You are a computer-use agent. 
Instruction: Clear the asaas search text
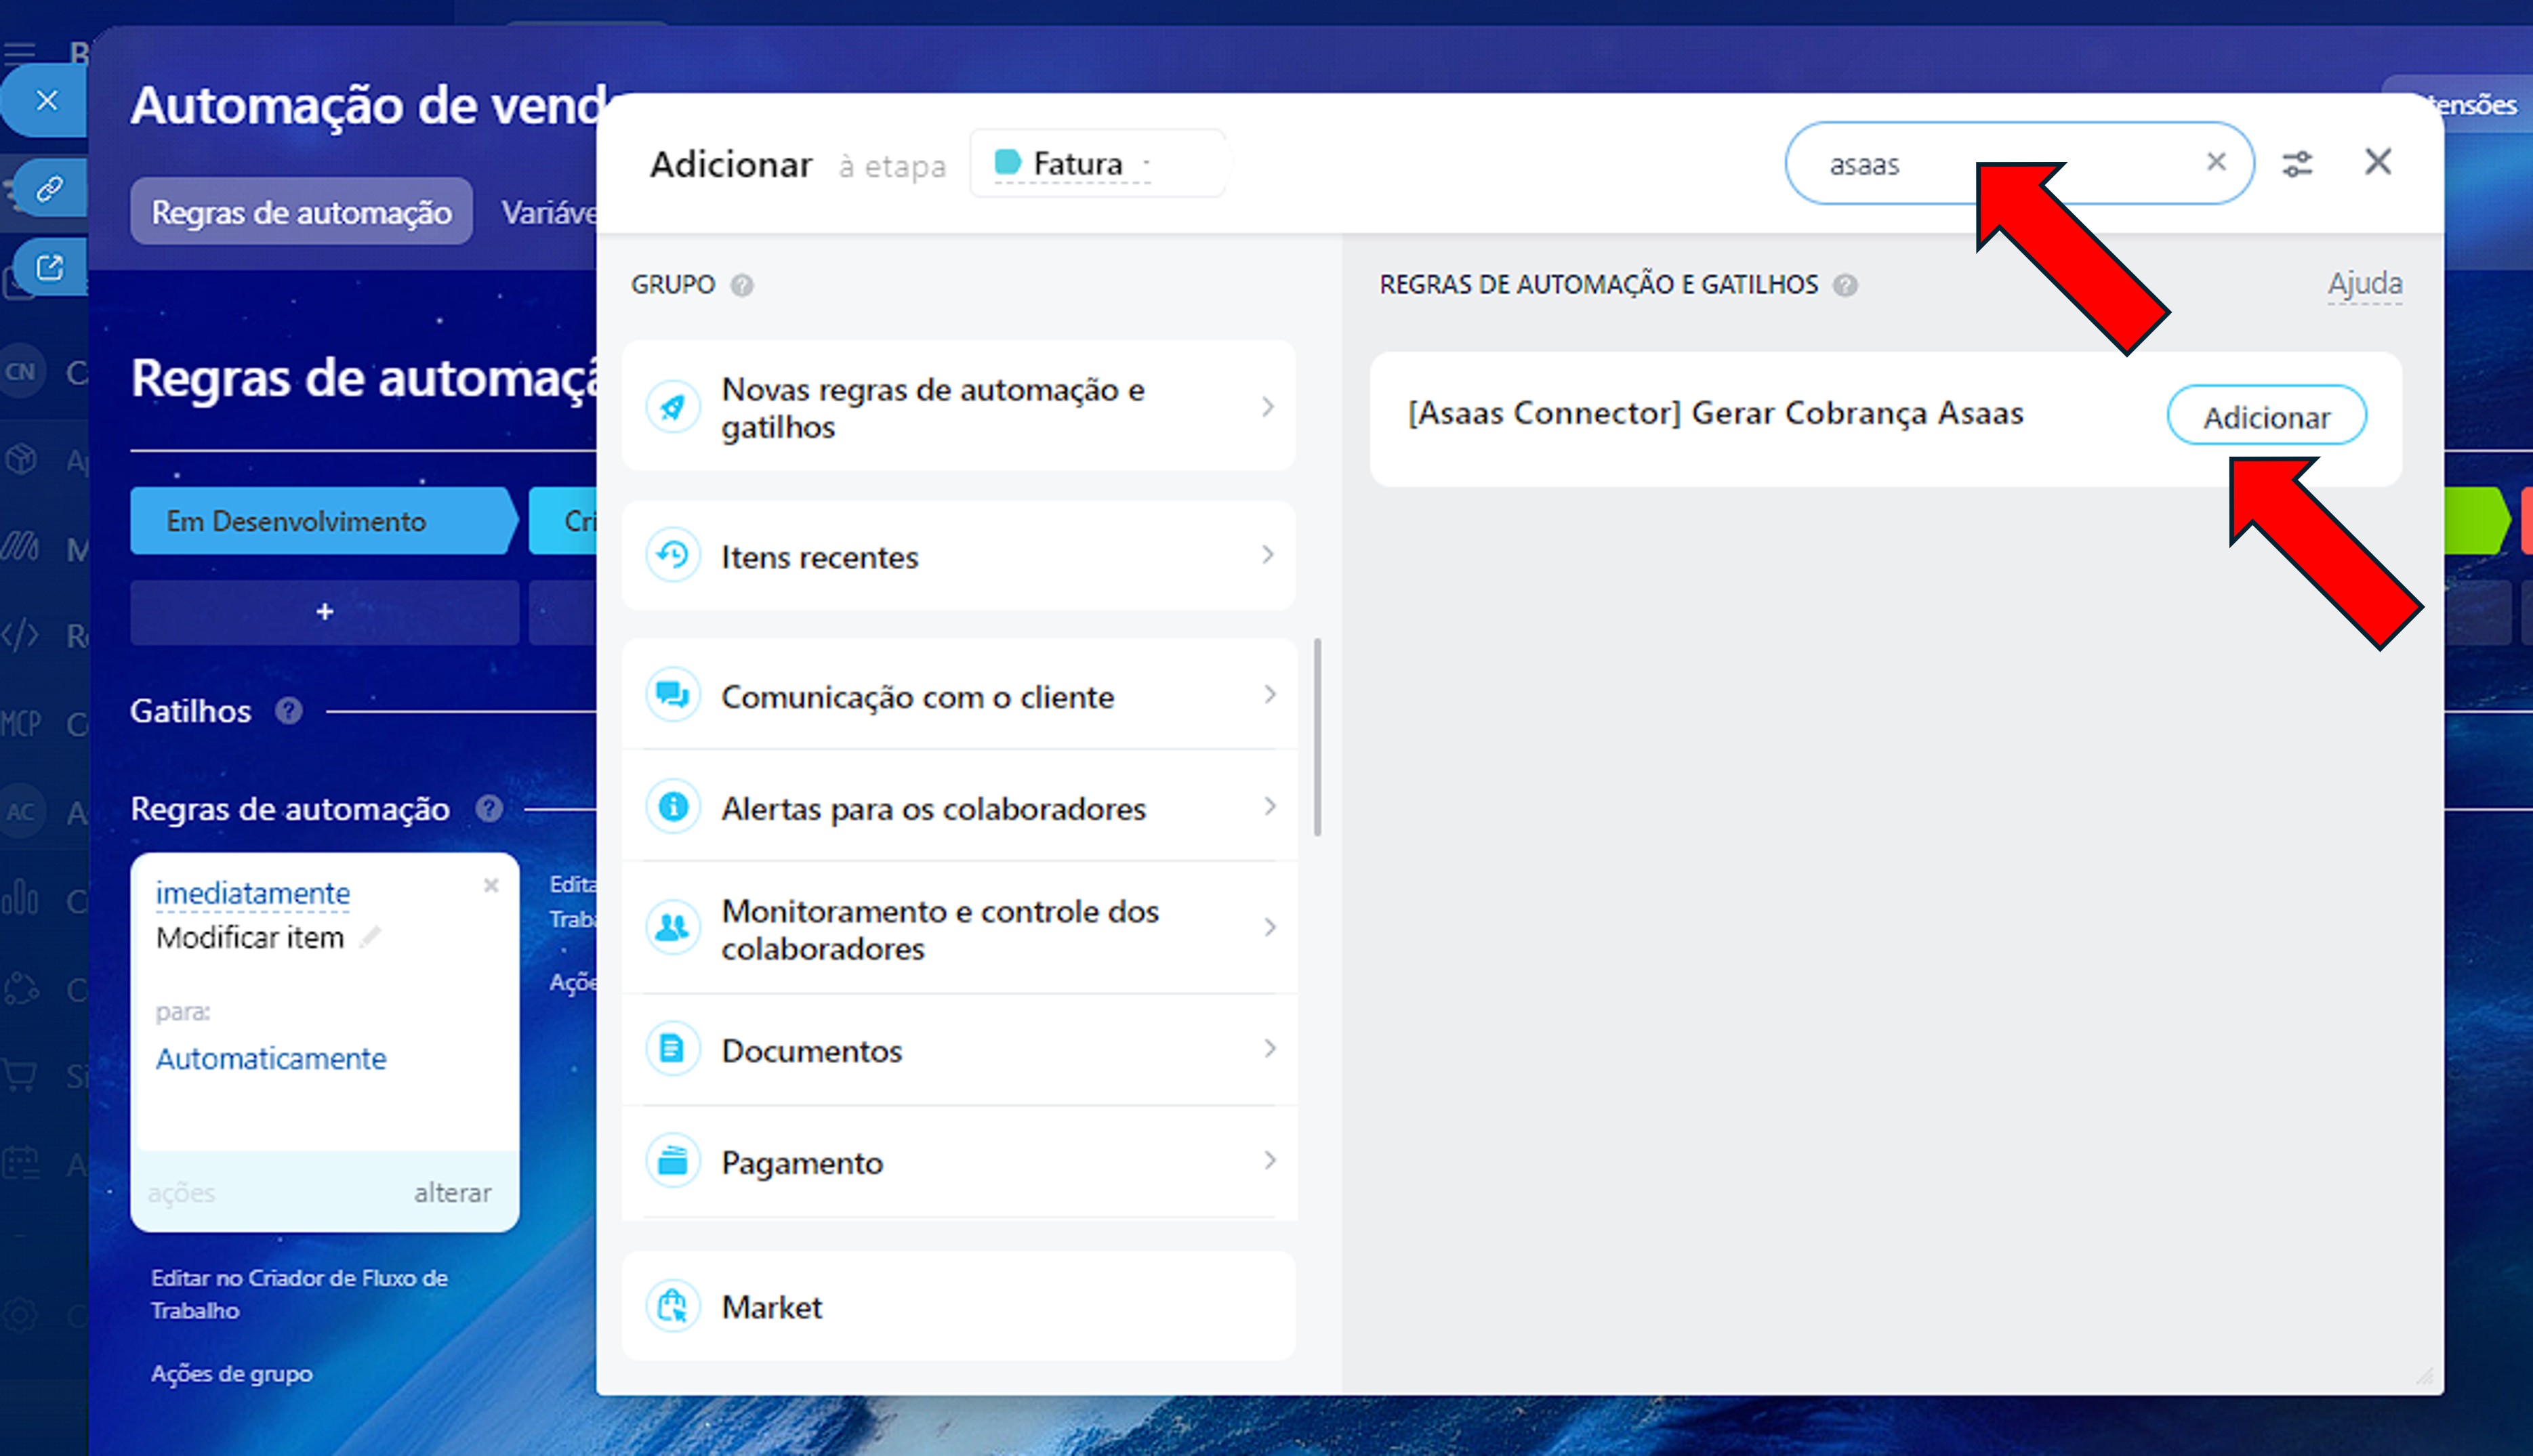coord(2216,162)
